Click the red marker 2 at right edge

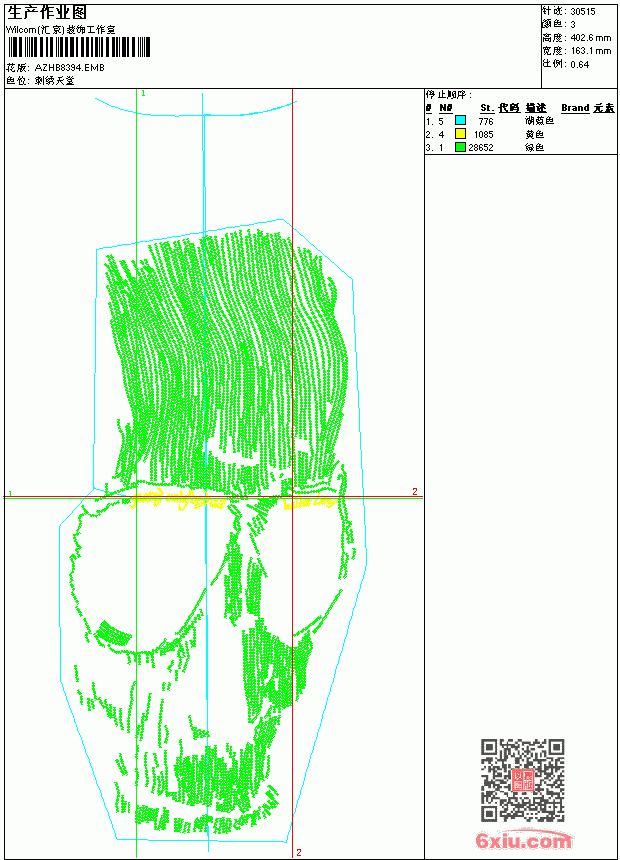pos(415,491)
